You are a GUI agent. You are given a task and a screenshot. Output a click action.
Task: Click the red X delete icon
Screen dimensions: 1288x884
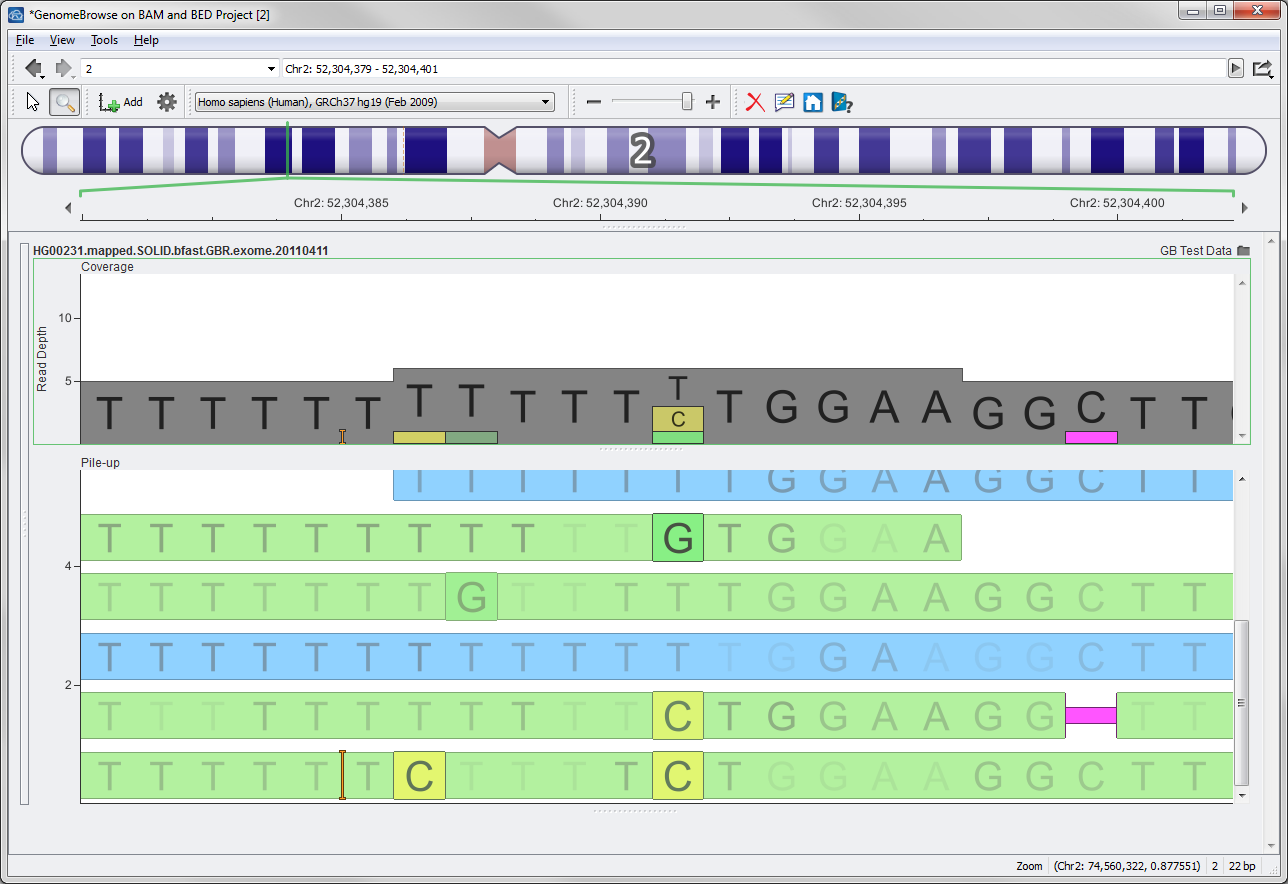[755, 102]
